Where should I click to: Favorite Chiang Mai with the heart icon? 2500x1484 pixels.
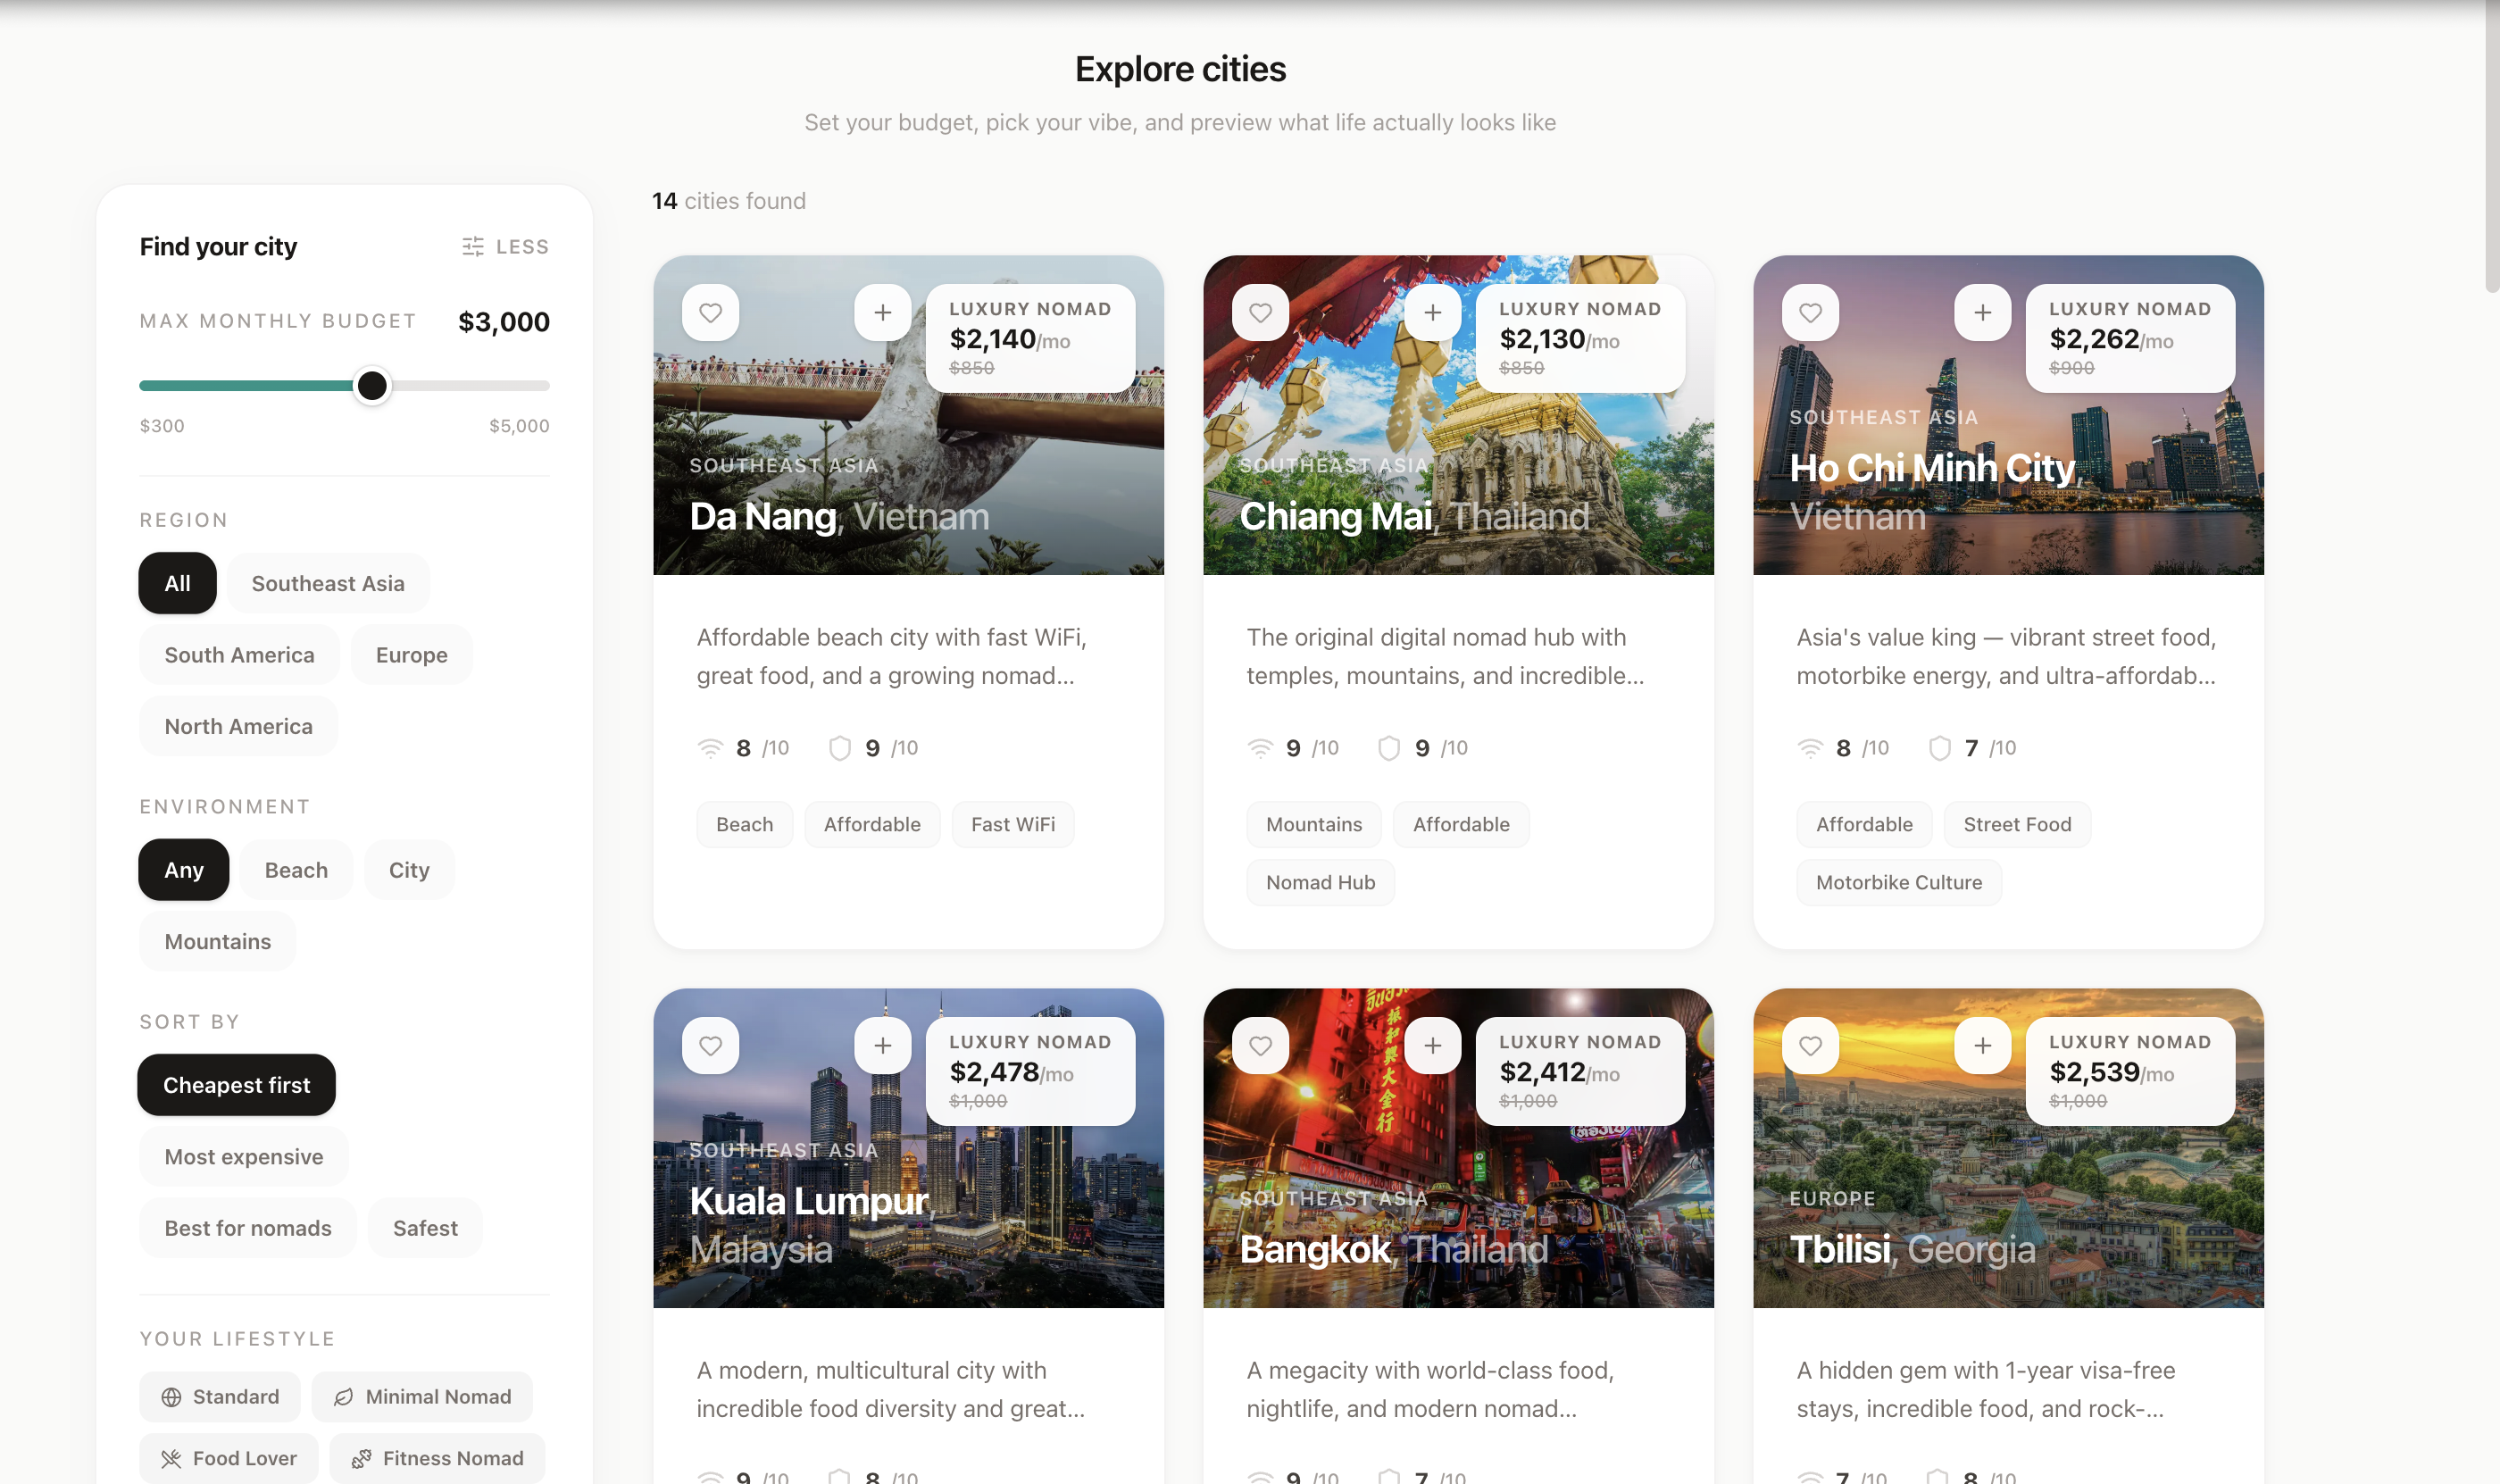click(1260, 313)
